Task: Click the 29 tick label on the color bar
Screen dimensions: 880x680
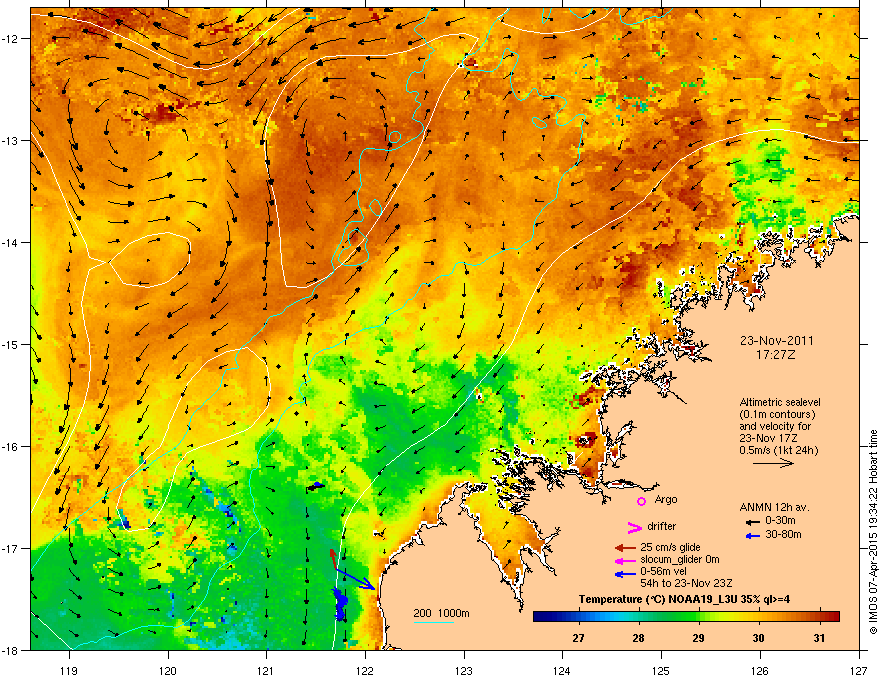Action: click(x=699, y=638)
